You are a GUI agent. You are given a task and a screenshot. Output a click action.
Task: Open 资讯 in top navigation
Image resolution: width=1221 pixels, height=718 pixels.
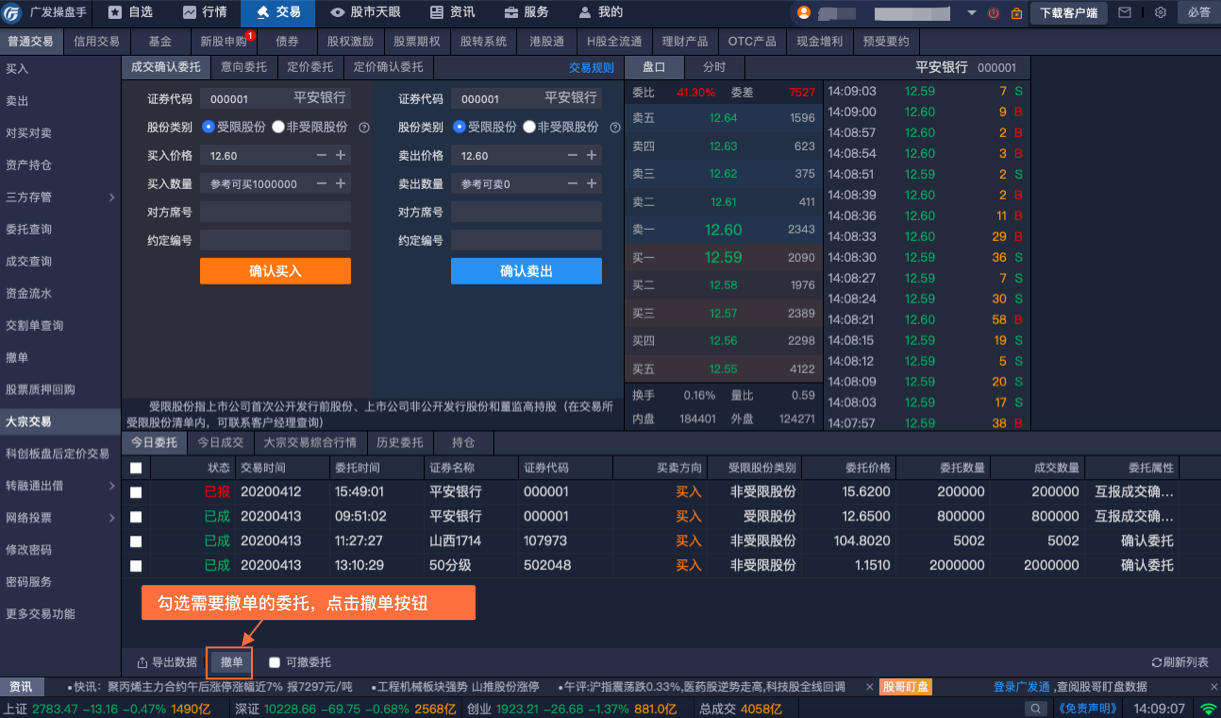(453, 13)
